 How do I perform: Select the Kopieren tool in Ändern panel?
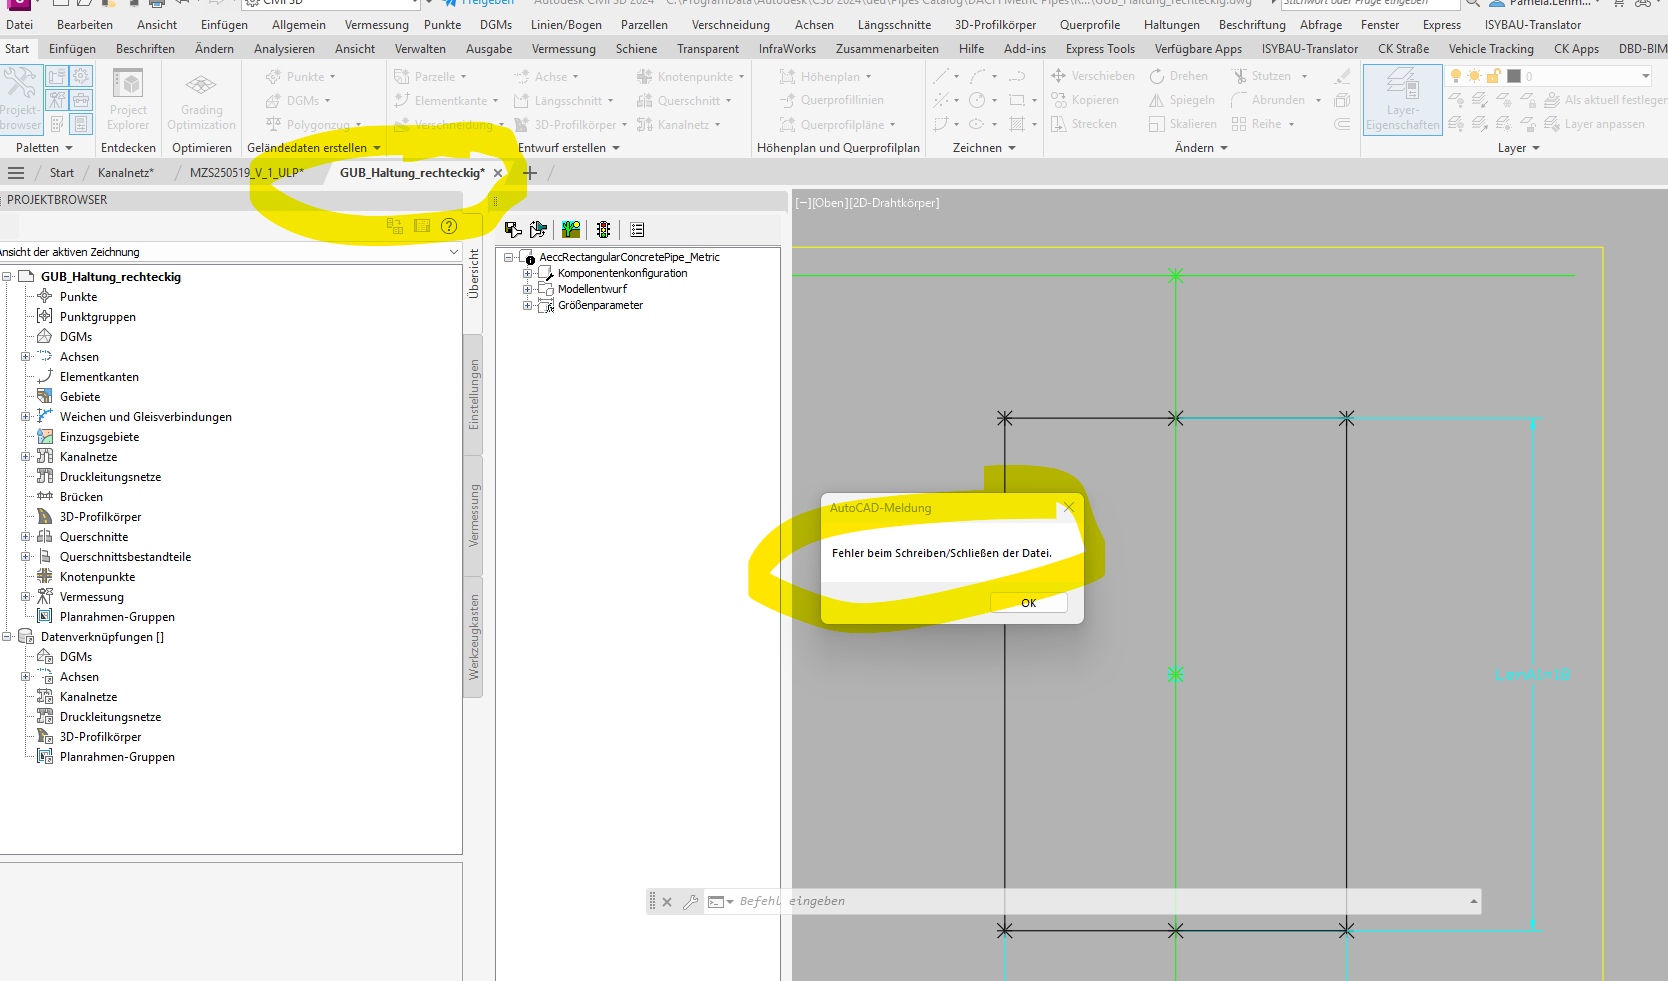(x=1085, y=100)
